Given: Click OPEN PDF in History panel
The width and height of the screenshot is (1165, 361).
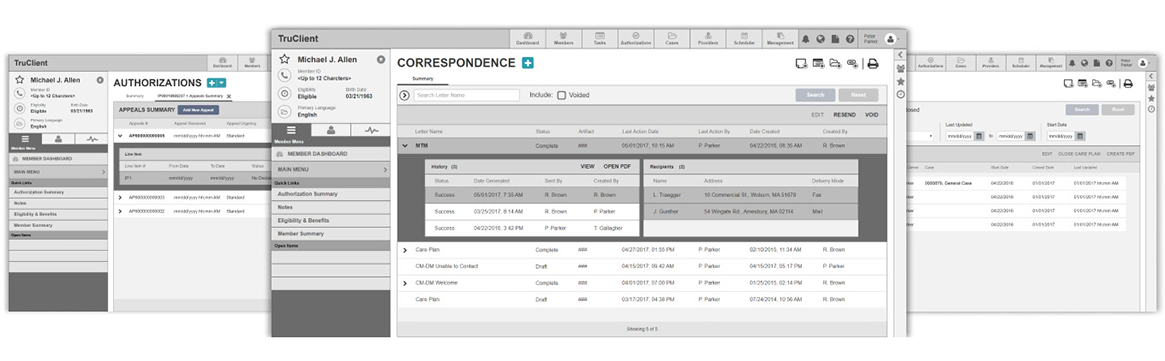Looking at the screenshot, I should (617, 166).
